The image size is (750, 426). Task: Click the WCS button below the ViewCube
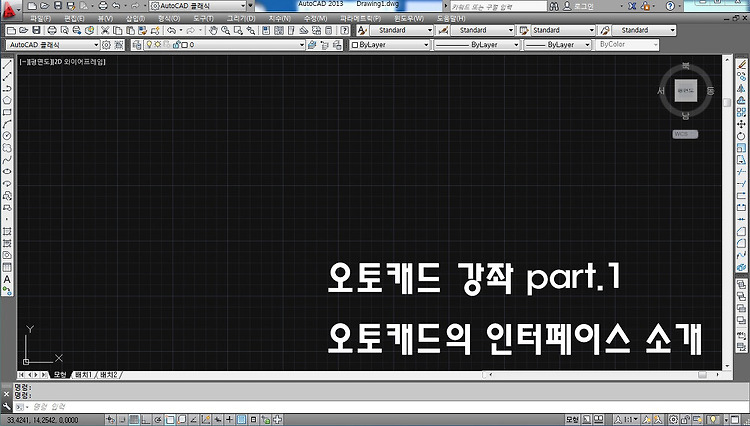(685, 134)
